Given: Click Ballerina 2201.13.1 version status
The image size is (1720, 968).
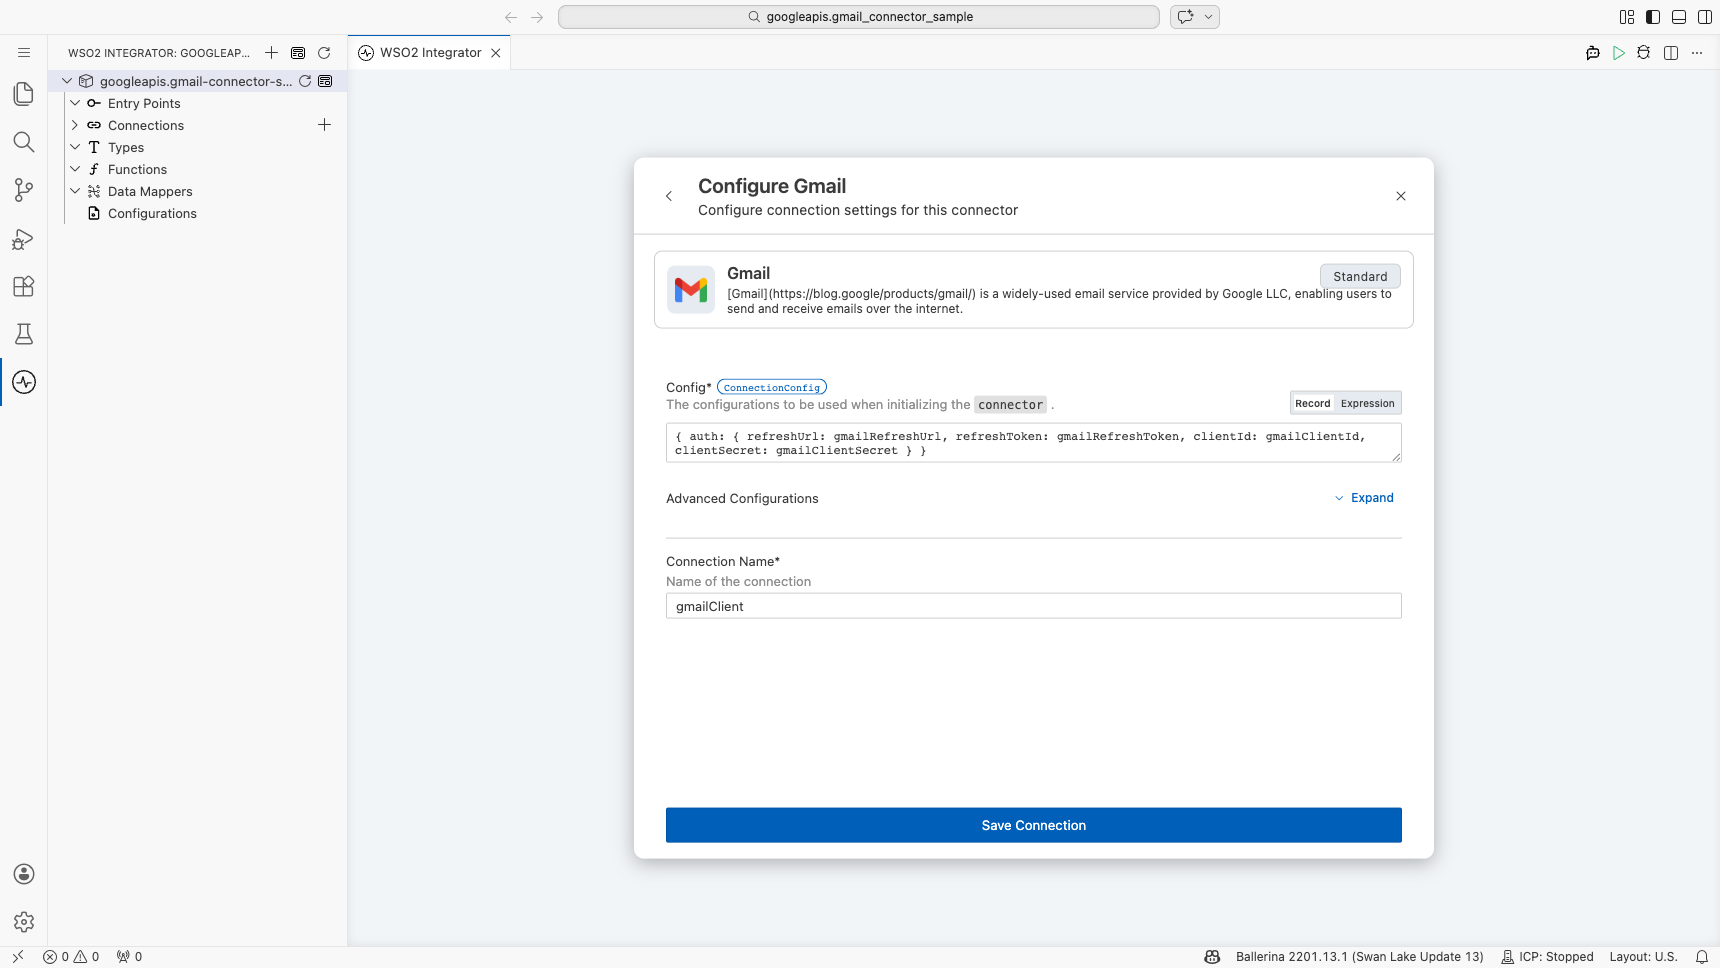Looking at the screenshot, I should tap(1360, 957).
